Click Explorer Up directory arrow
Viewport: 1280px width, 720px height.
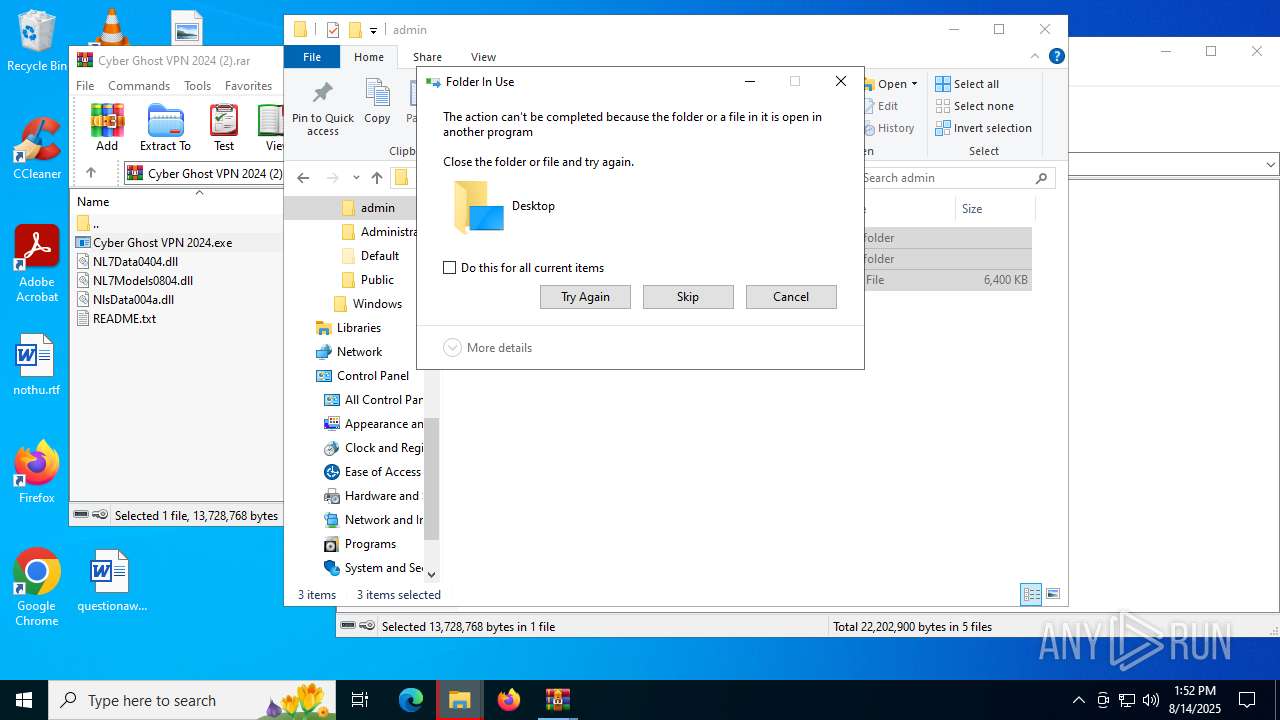click(377, 178)
